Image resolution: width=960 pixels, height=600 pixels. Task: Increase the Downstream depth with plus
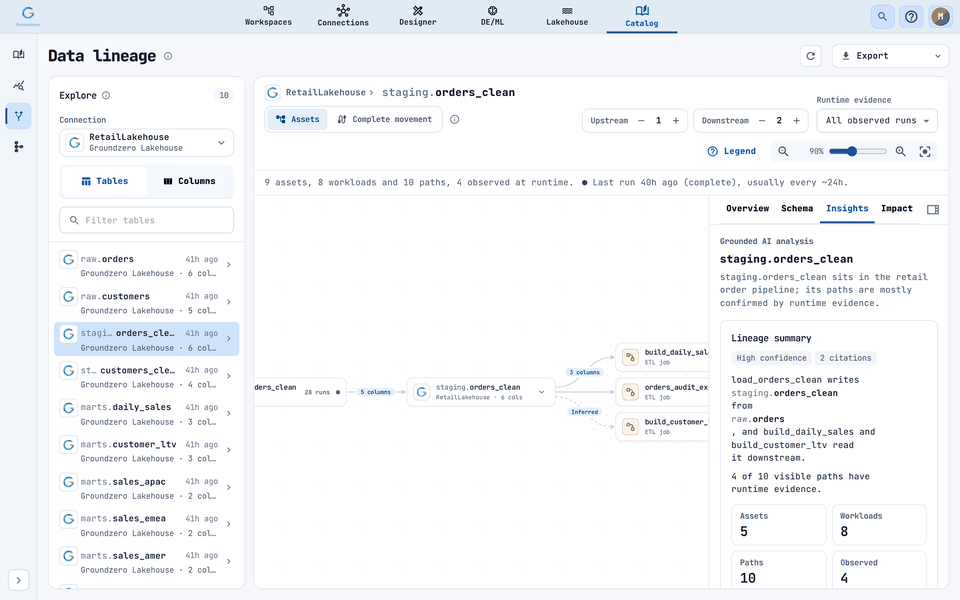click(797, 121)
